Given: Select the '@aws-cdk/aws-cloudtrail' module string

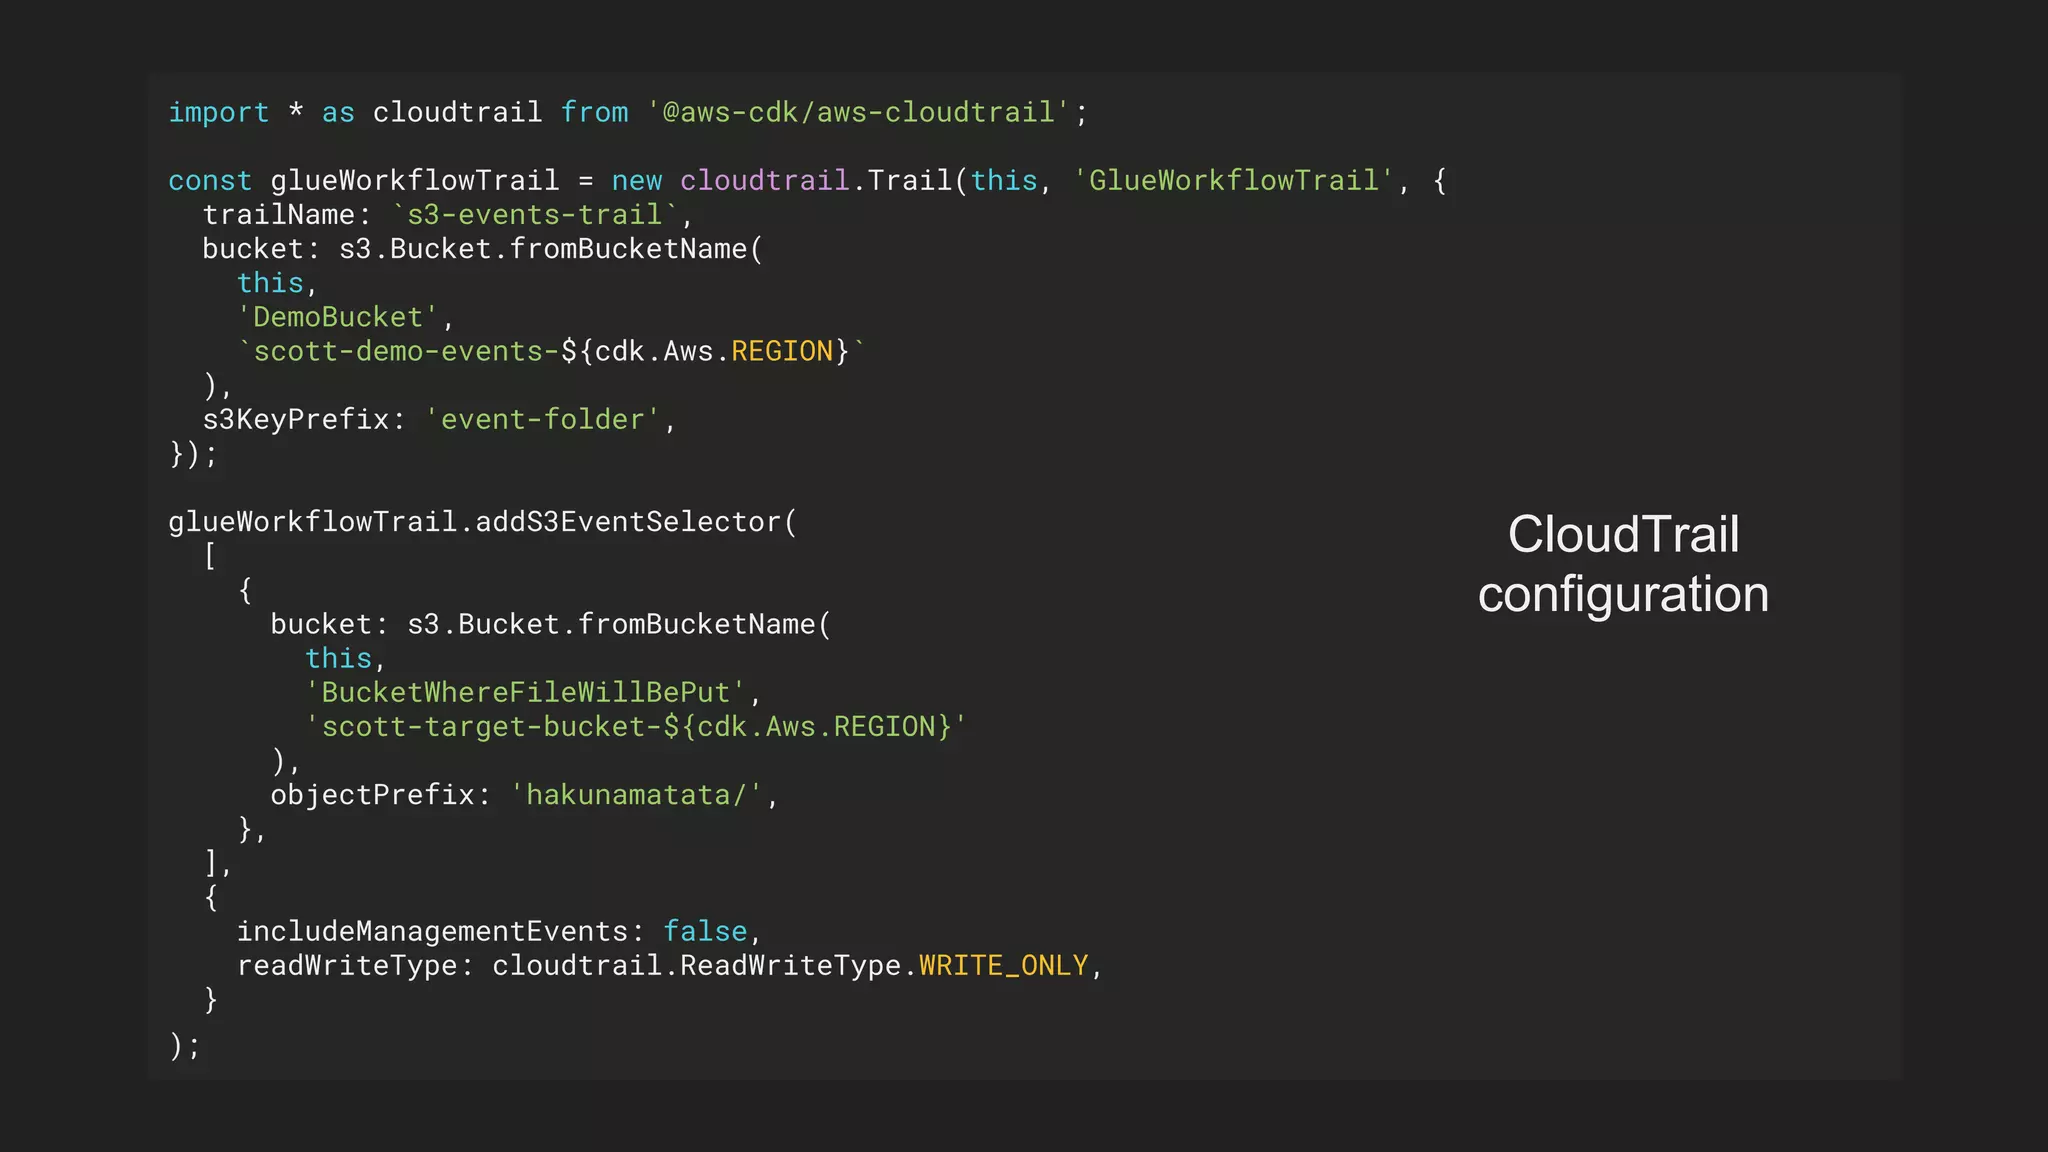Looking at the screenshot, I should click(858, 112).
